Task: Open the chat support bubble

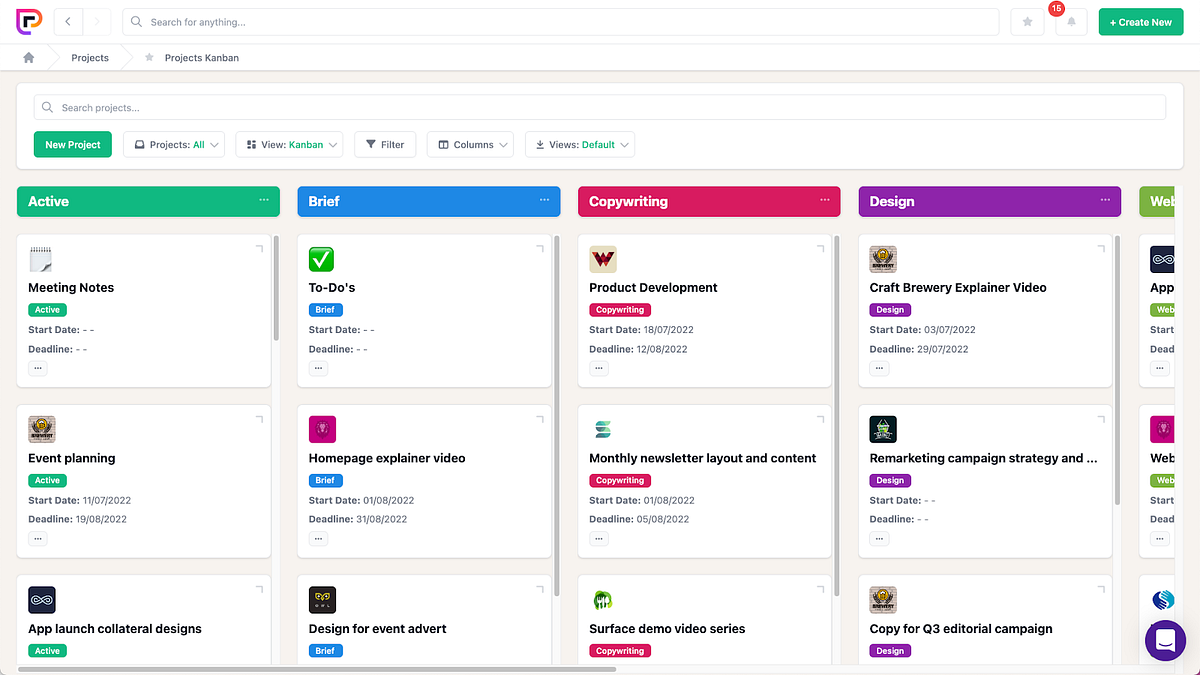Action: 1165,640
